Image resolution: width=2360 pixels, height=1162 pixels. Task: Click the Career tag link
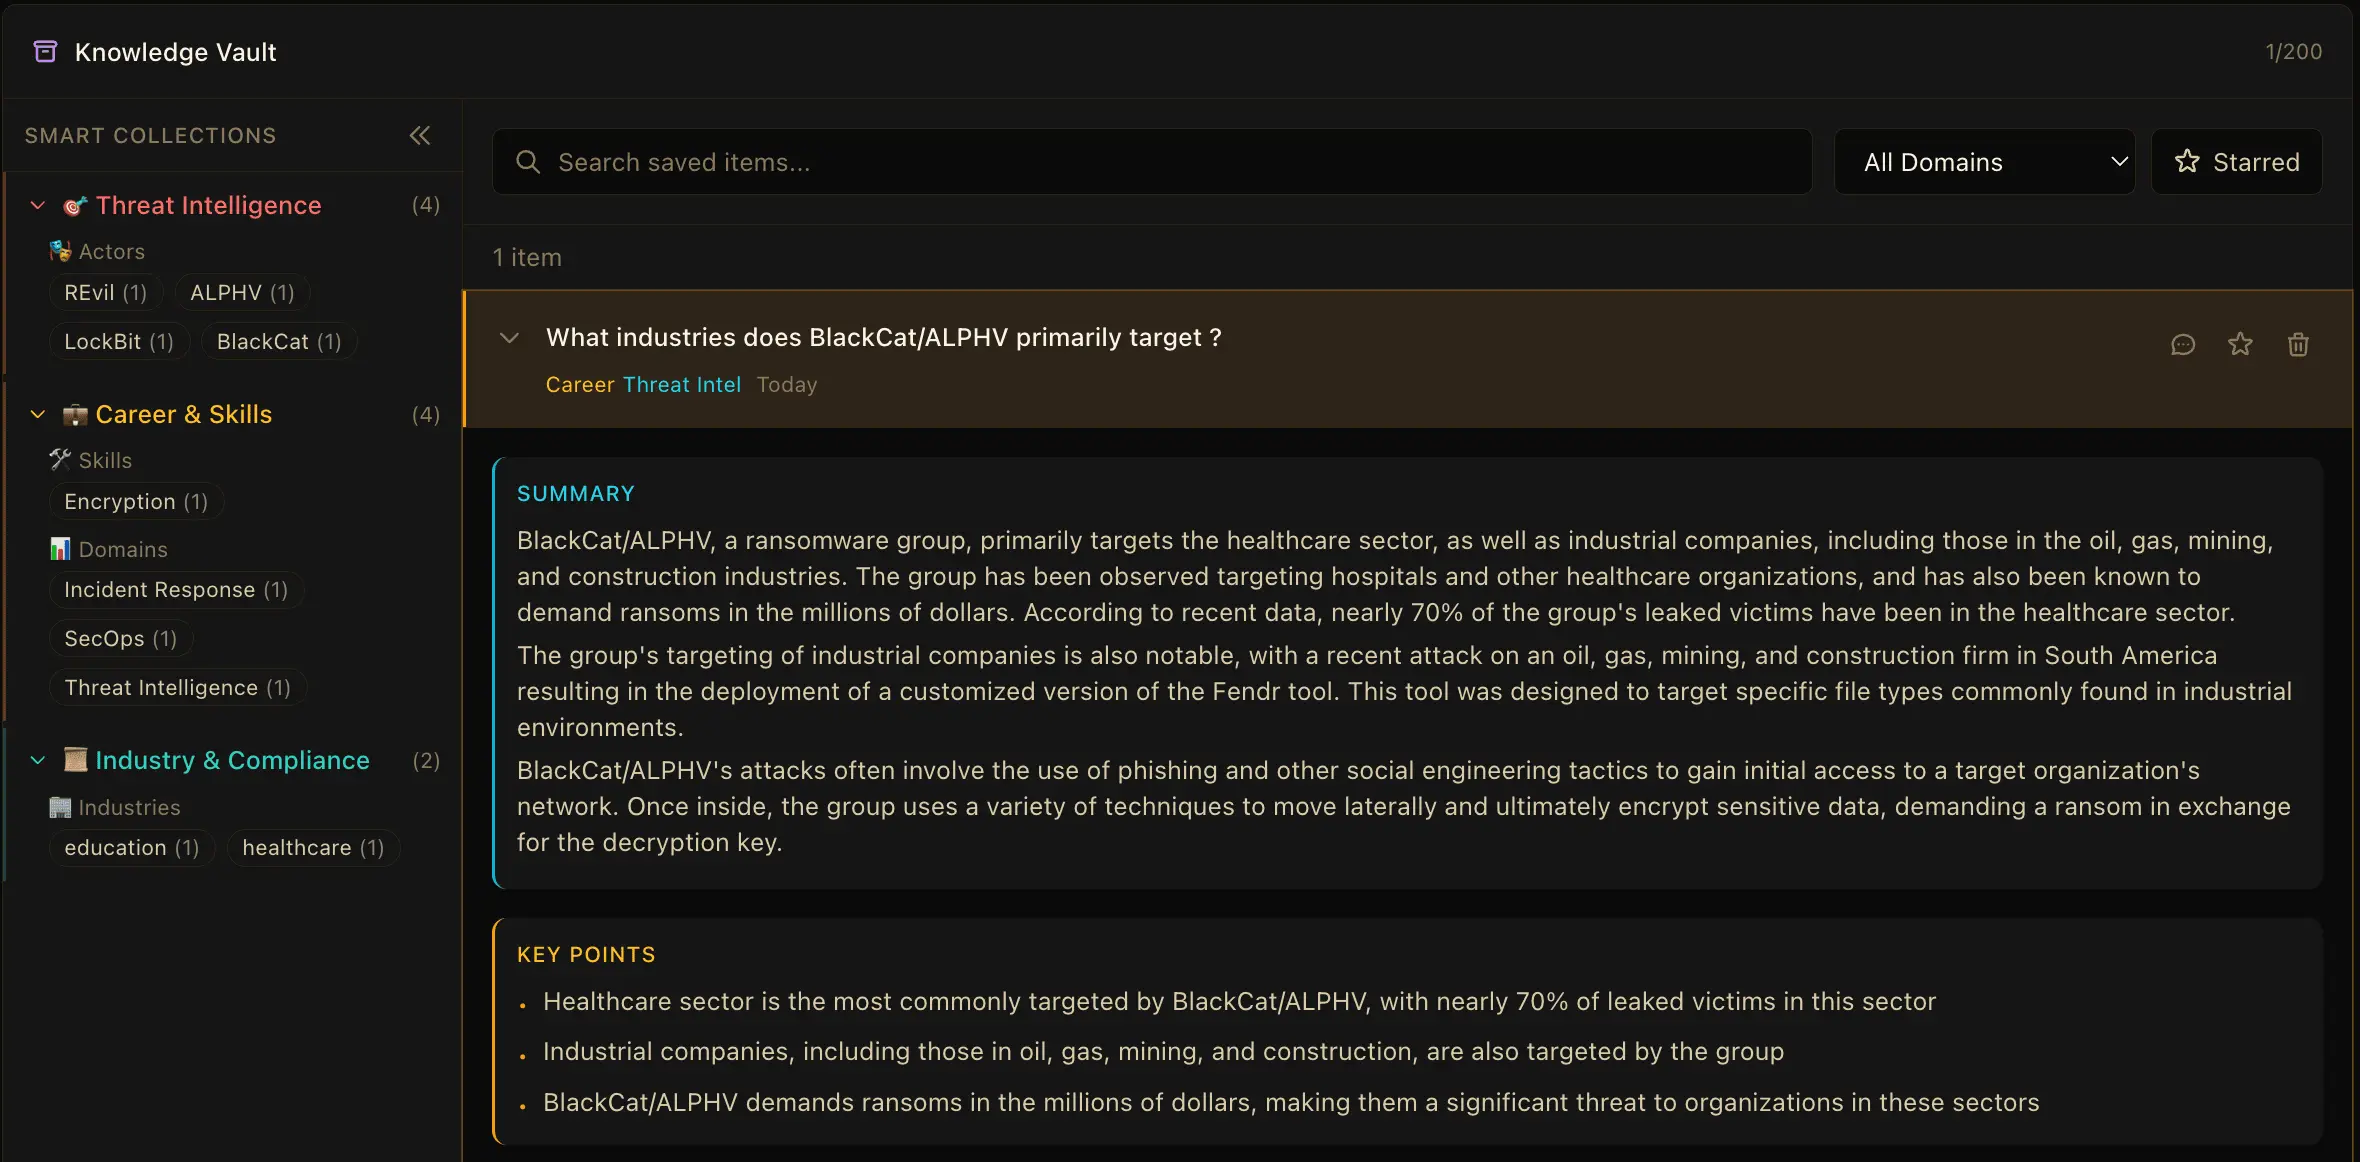pyautogui.click(x=580, y=385)
